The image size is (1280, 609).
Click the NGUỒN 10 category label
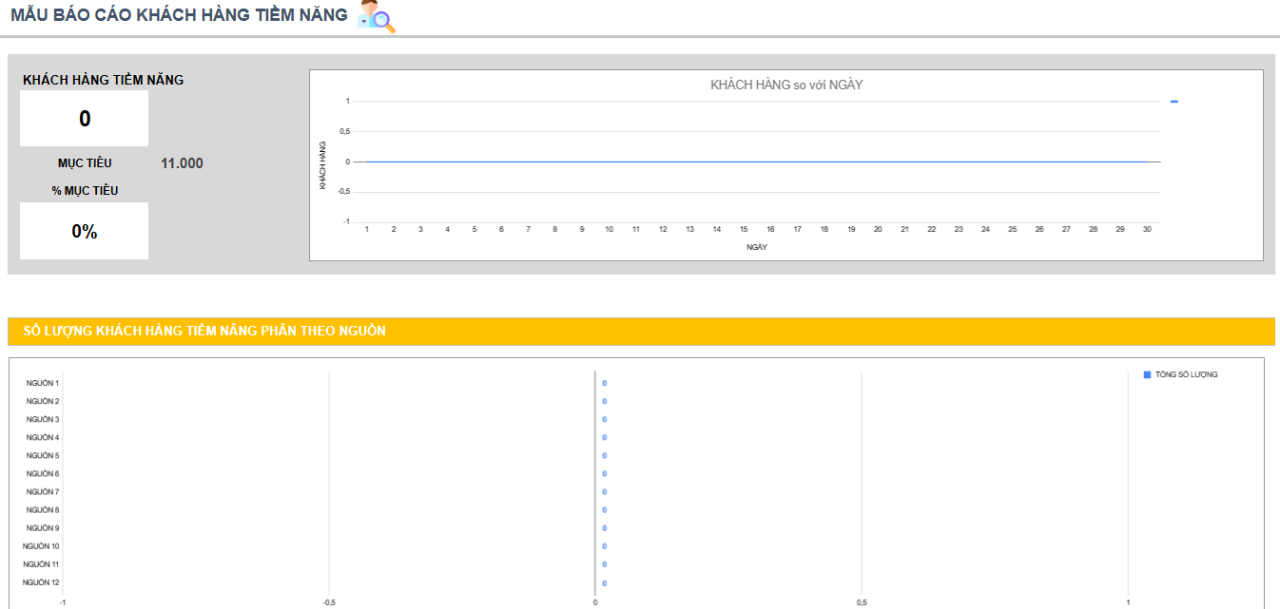(x=41, y=546)
